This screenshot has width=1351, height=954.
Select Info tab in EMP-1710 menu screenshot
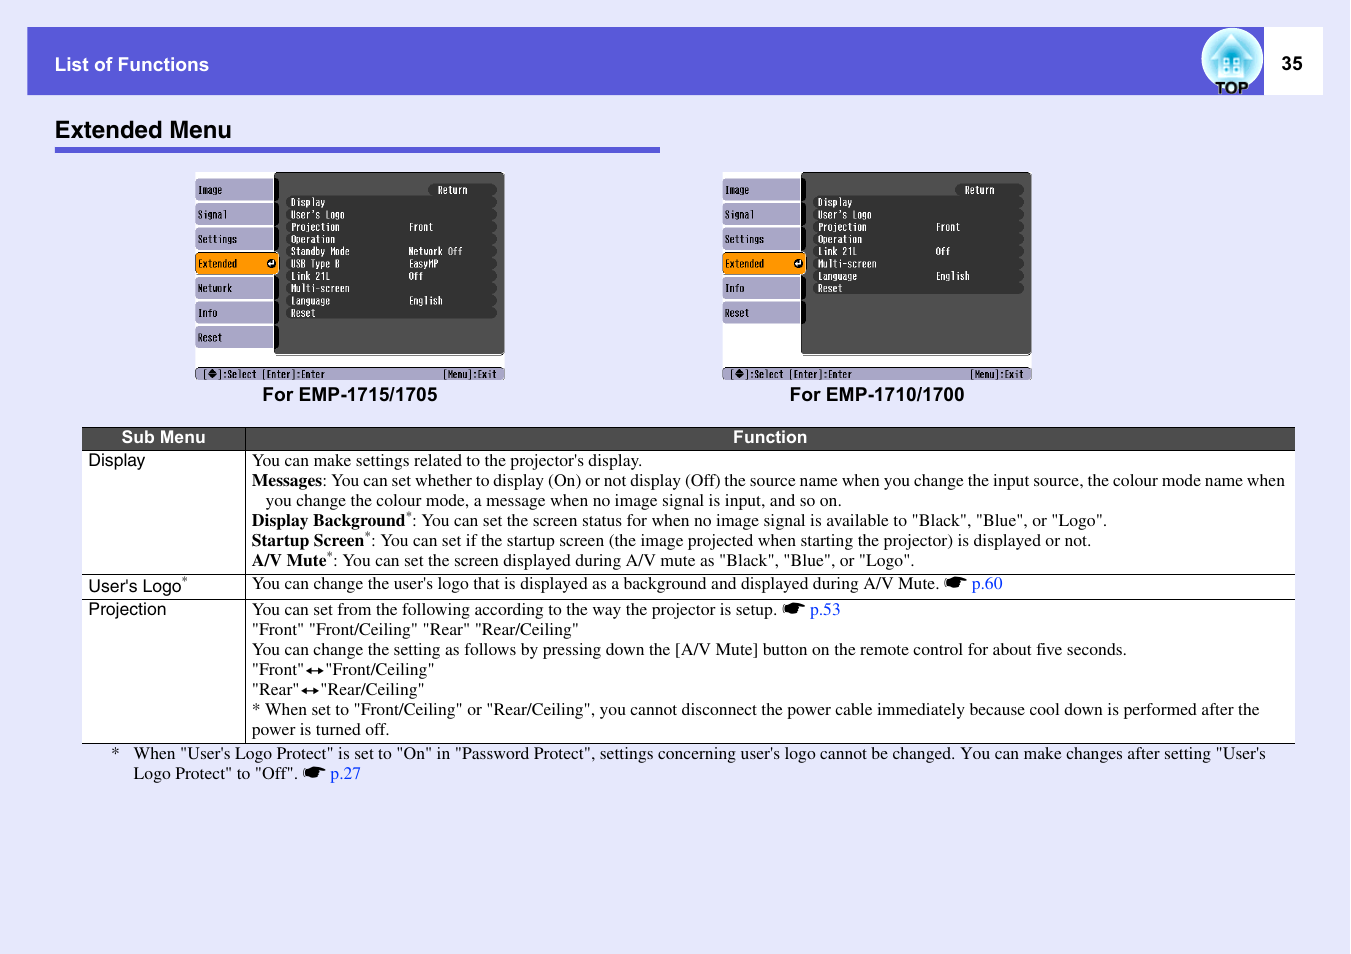point(762,288)
